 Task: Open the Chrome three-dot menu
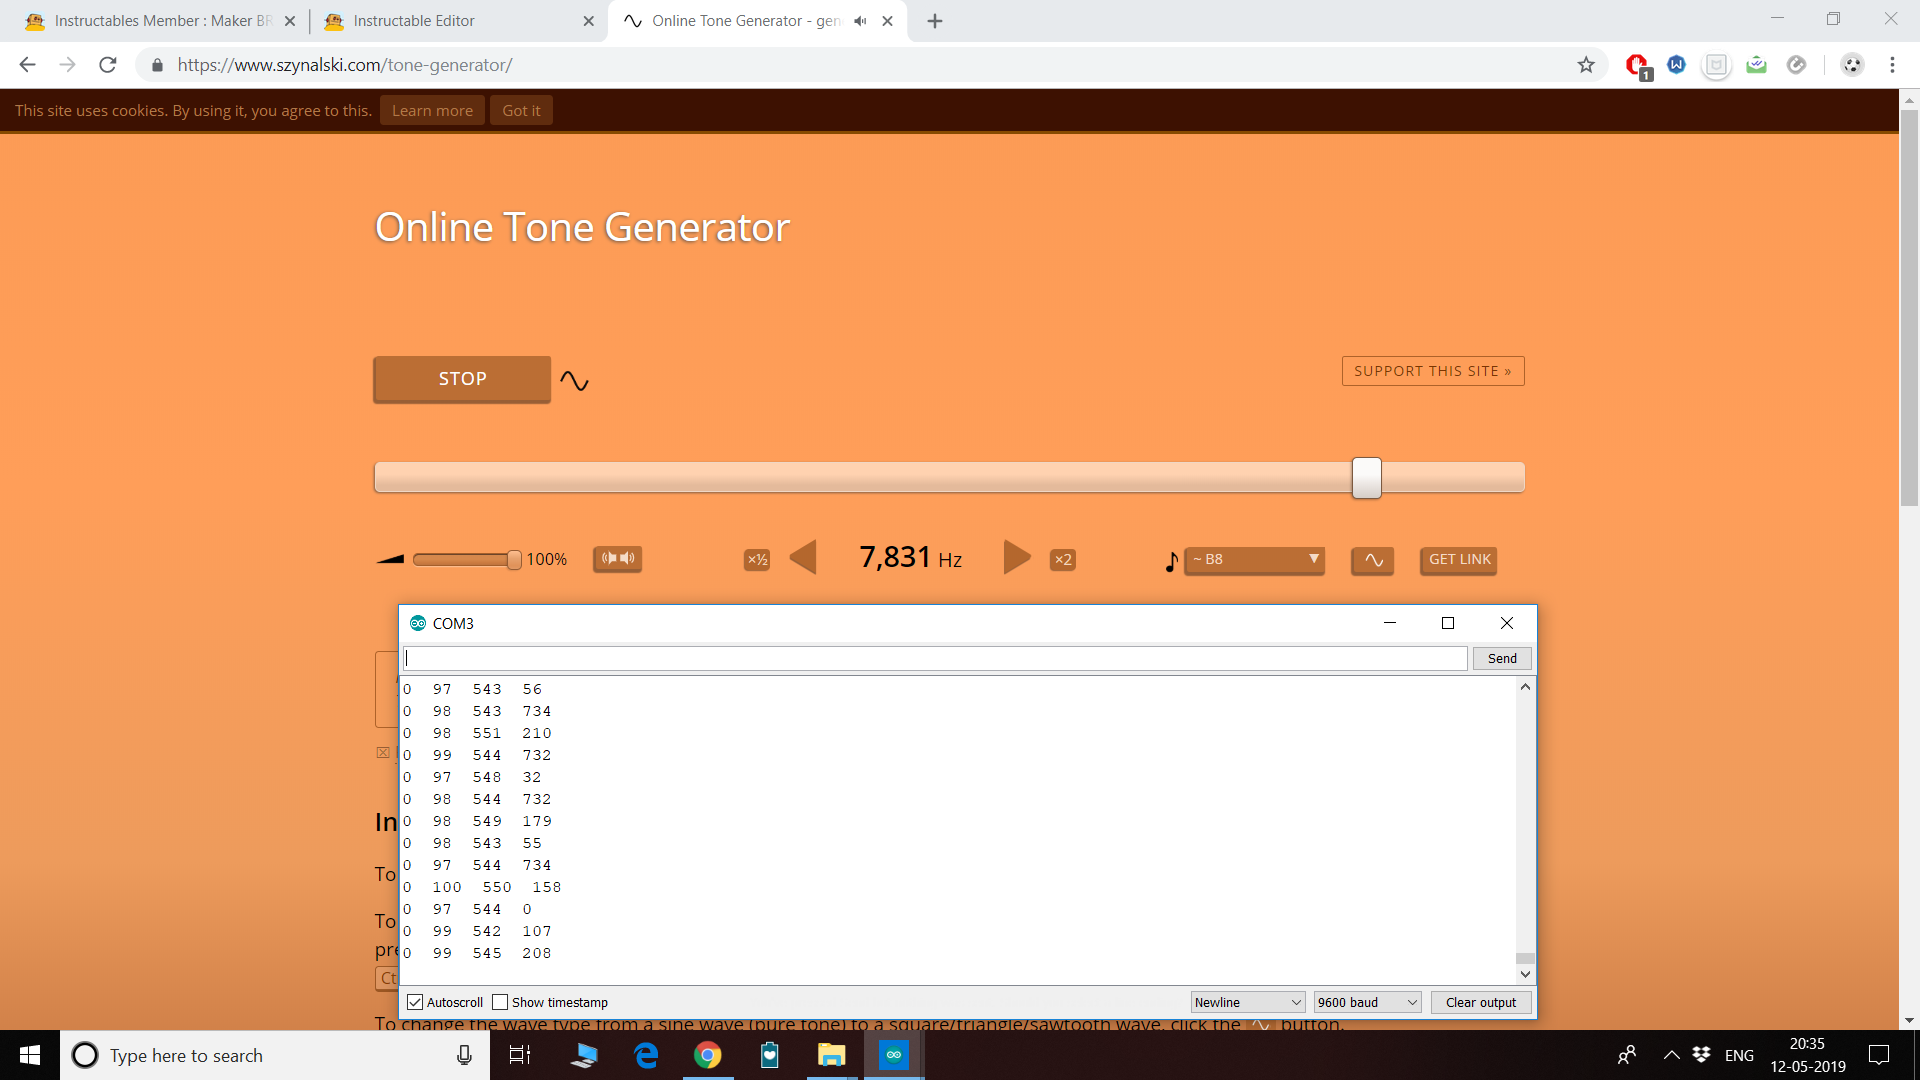[x=1892, y=65]
